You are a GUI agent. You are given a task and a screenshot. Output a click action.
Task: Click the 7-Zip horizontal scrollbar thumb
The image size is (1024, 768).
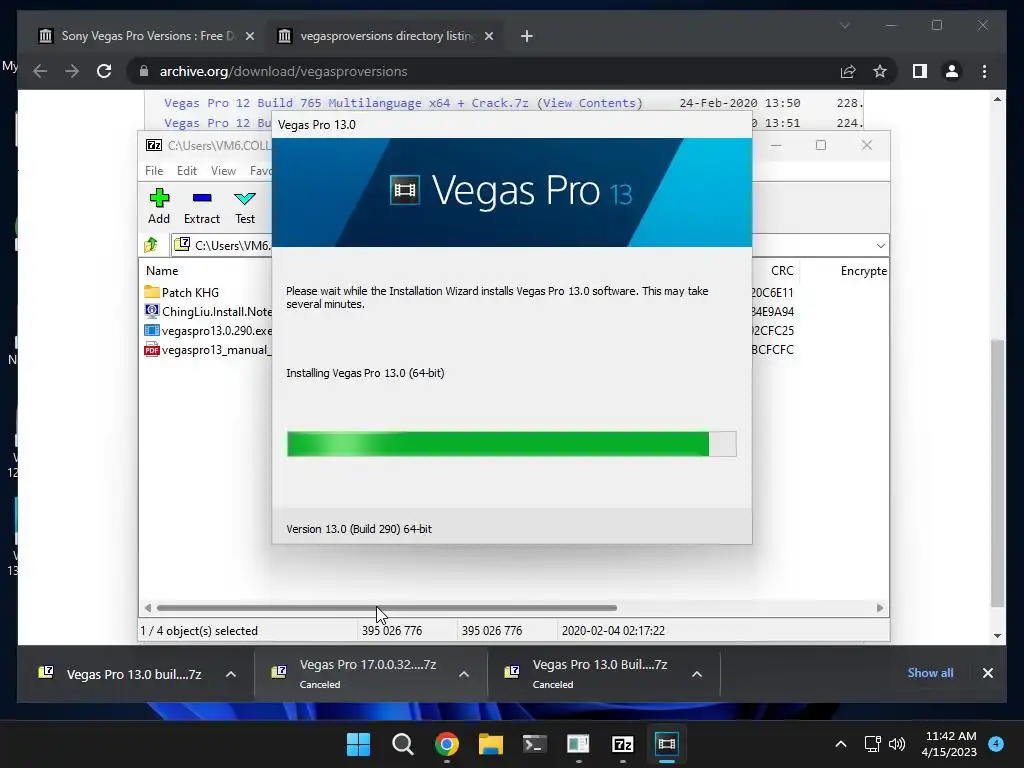coord(387,607)
